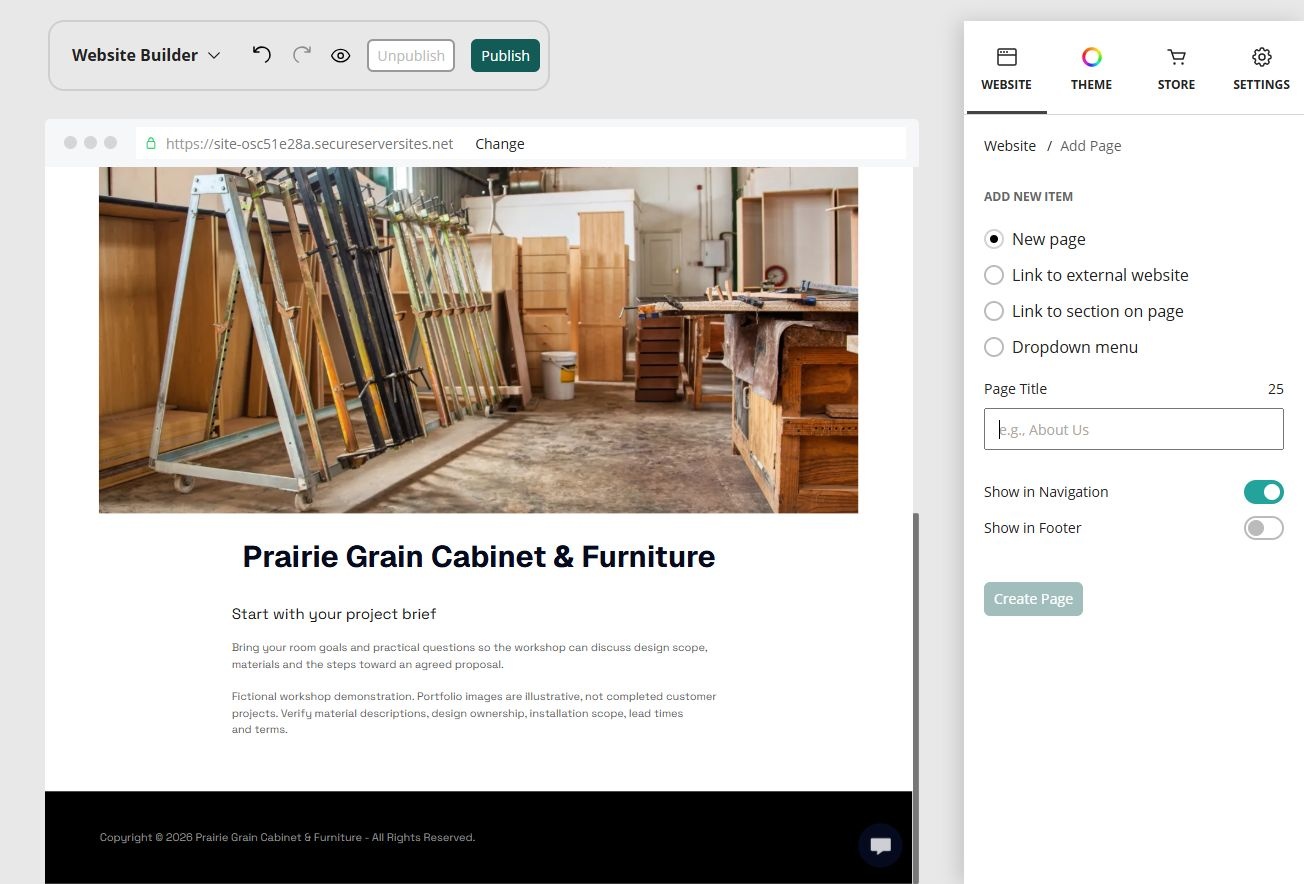Open the chat bubble widget

click(880, 846)
